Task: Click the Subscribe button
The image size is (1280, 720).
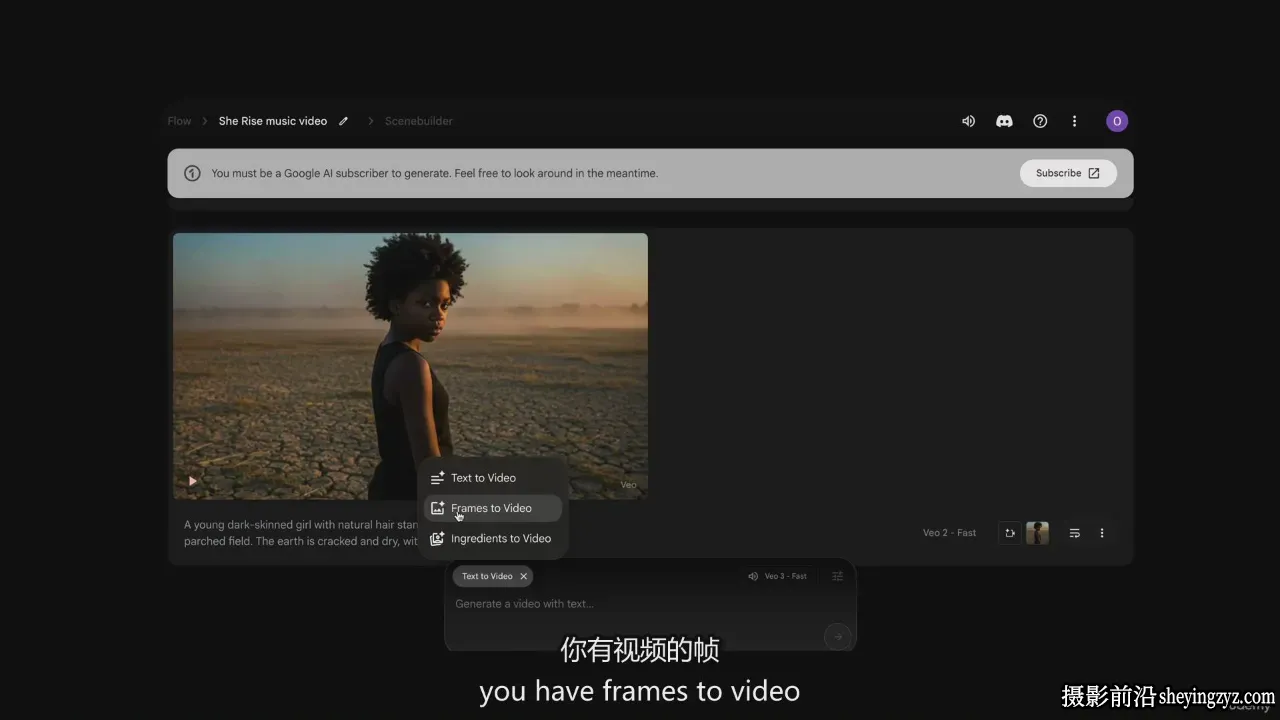Action: click(1068, 173)
